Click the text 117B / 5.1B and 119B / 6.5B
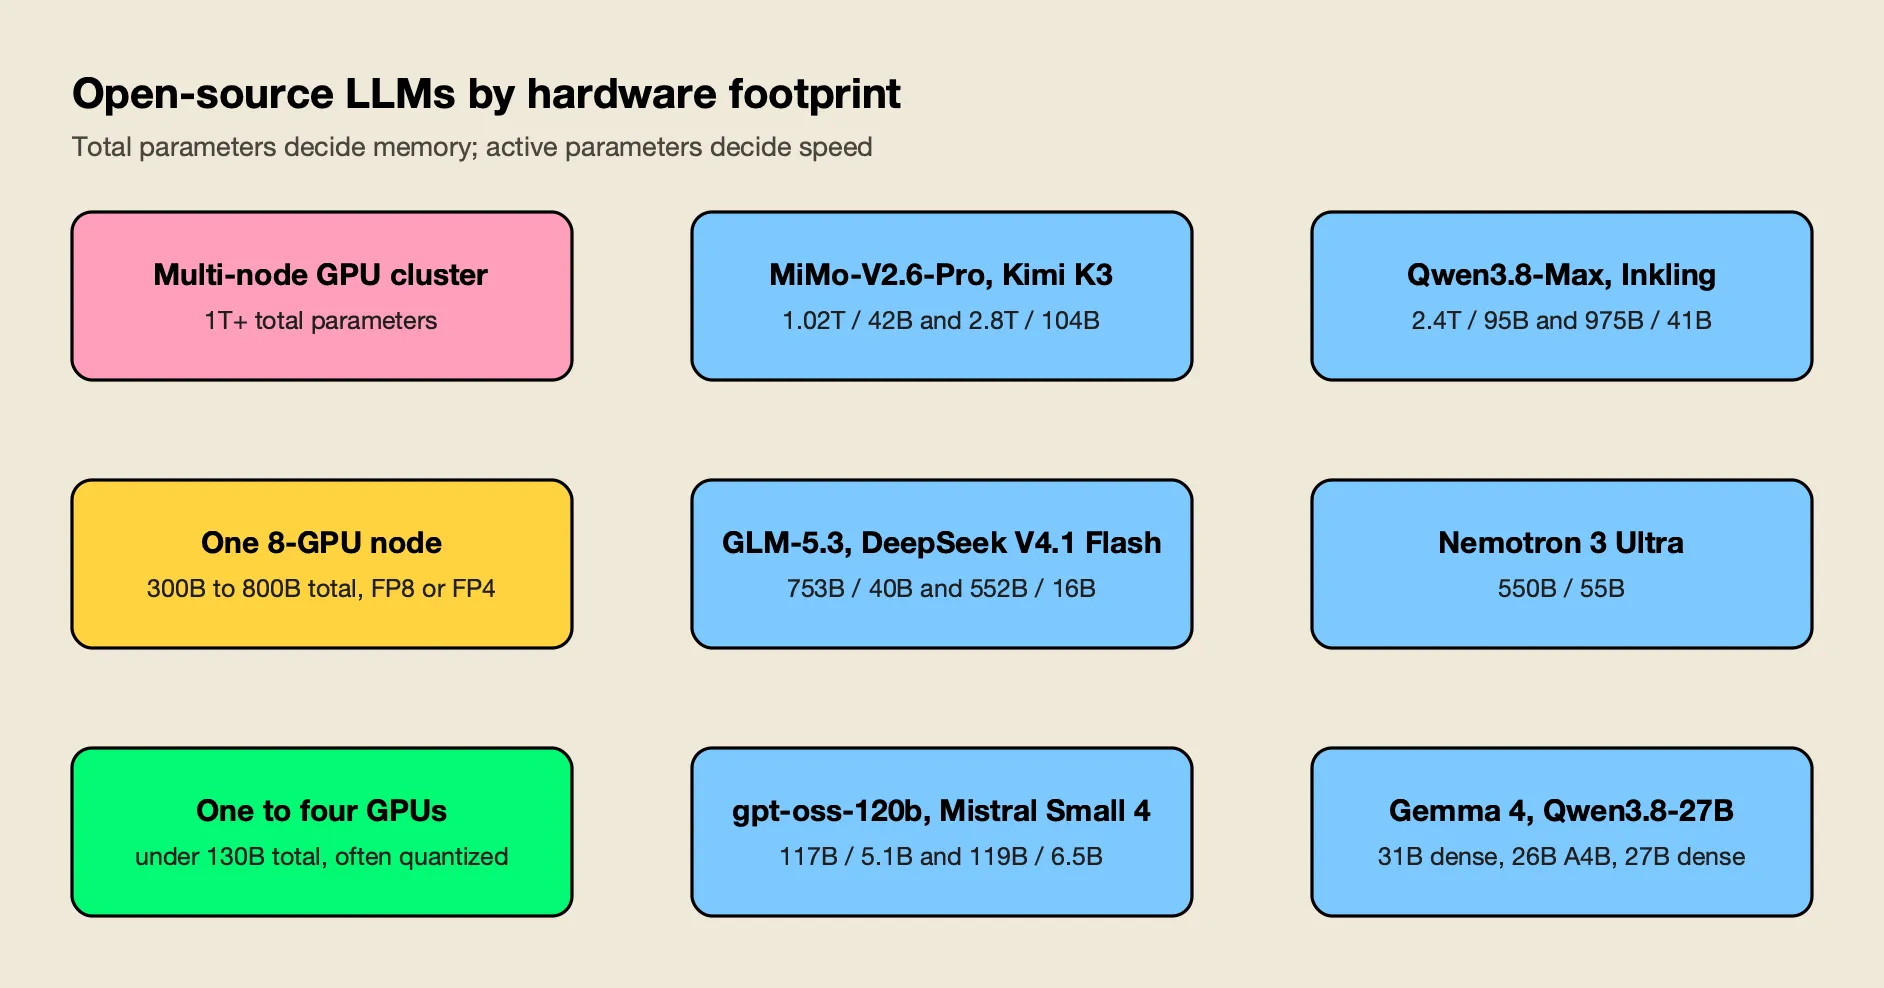1884x988 pixels. click(x=941, y=857)
